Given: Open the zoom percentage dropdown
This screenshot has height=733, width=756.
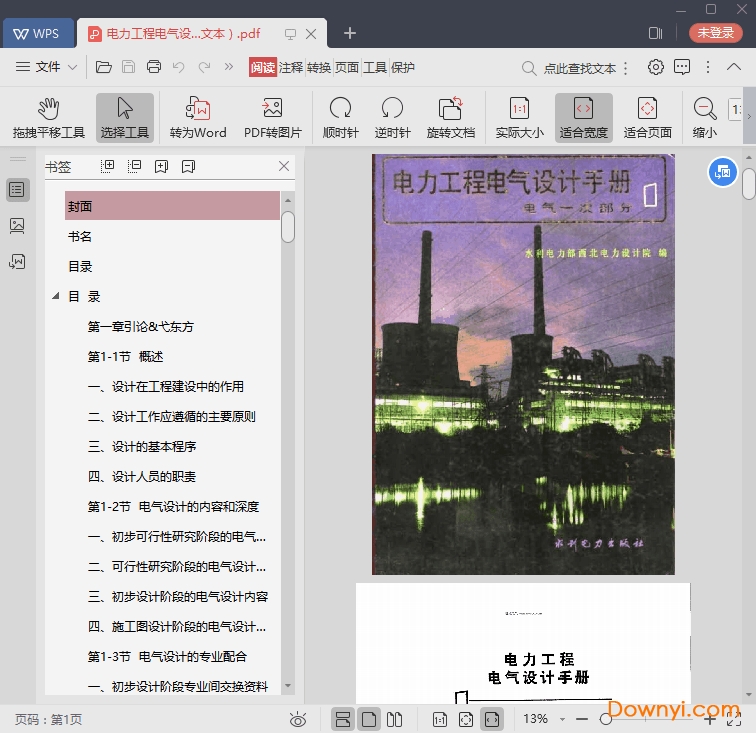Looking at the screenshot, I should click(563, 719).
